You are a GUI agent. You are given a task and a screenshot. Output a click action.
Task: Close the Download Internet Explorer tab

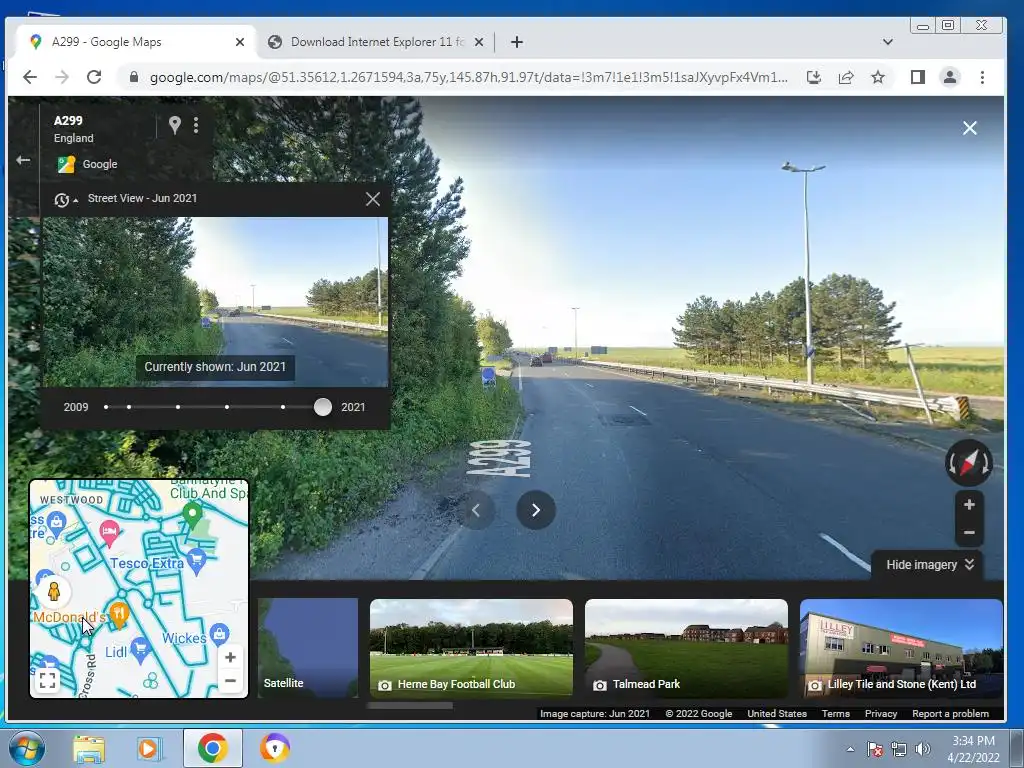(479, 42)
